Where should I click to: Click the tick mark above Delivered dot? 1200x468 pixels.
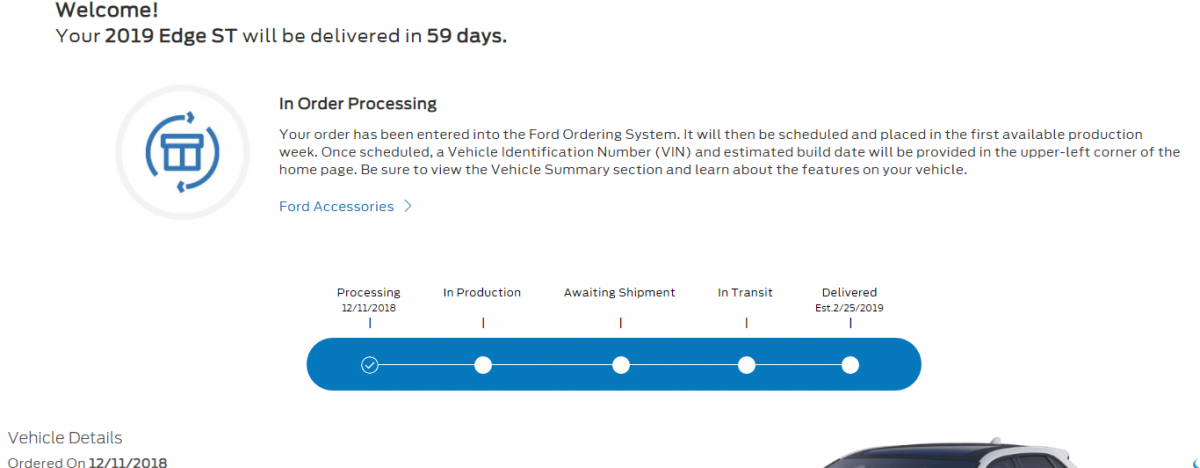850,323
